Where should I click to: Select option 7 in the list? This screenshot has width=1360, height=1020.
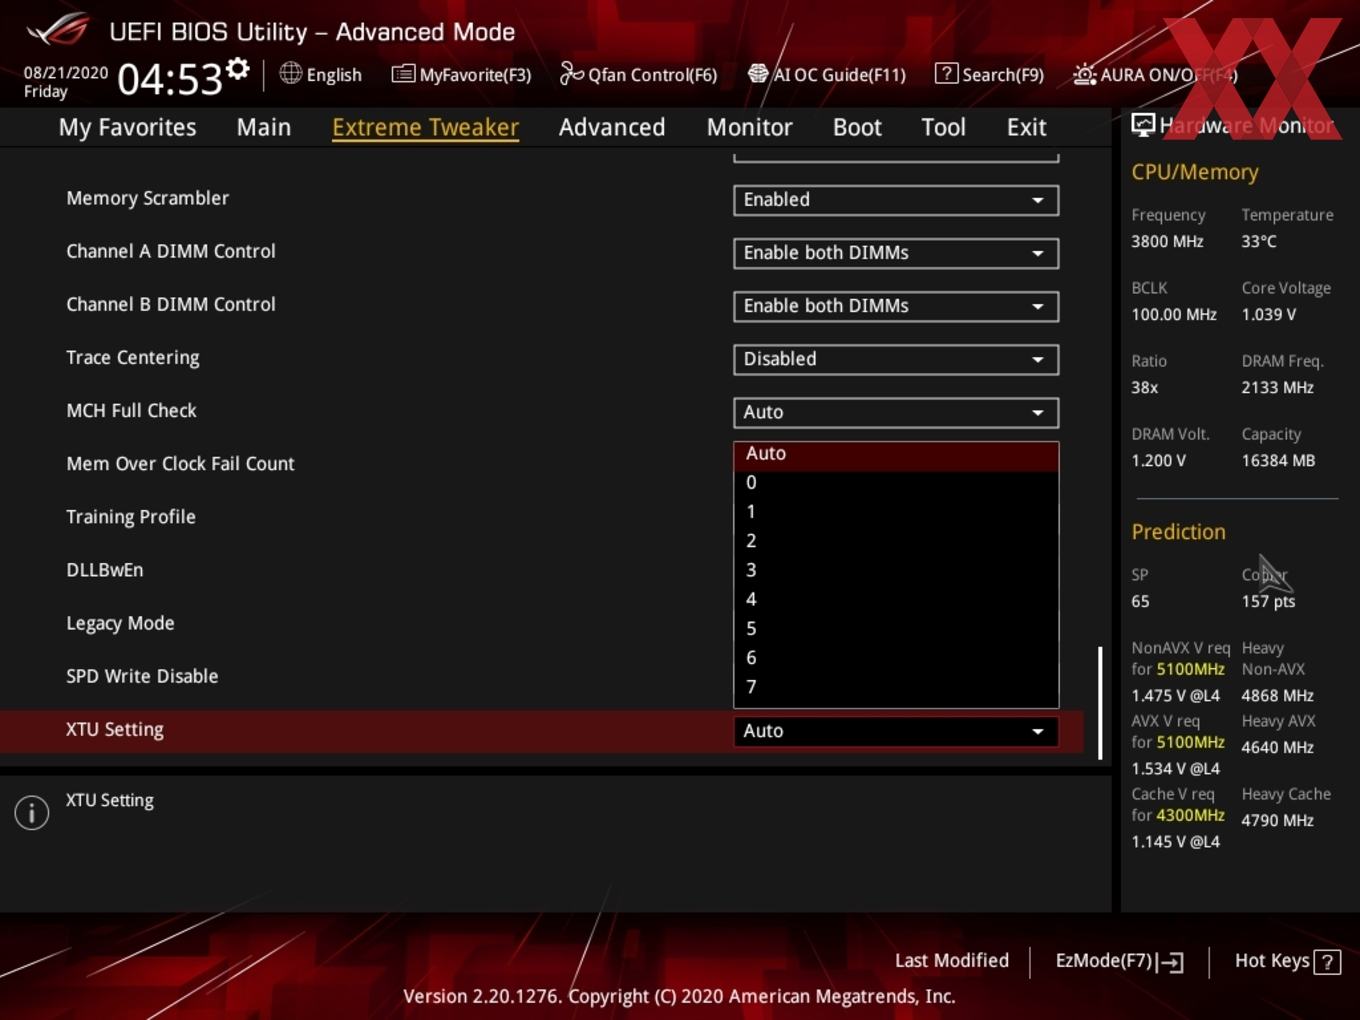[896, 688]
